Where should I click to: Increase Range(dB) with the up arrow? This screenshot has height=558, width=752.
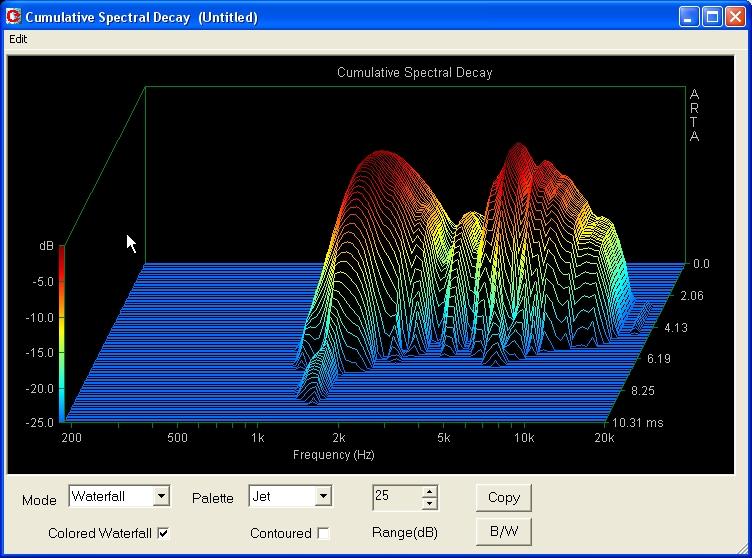(x=429, y=491)
